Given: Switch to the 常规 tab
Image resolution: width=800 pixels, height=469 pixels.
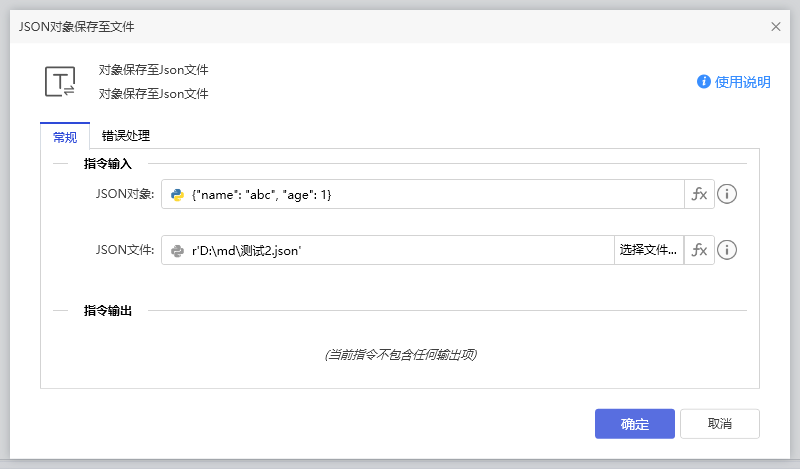Looking at the screenshot, I should [65, 136].
